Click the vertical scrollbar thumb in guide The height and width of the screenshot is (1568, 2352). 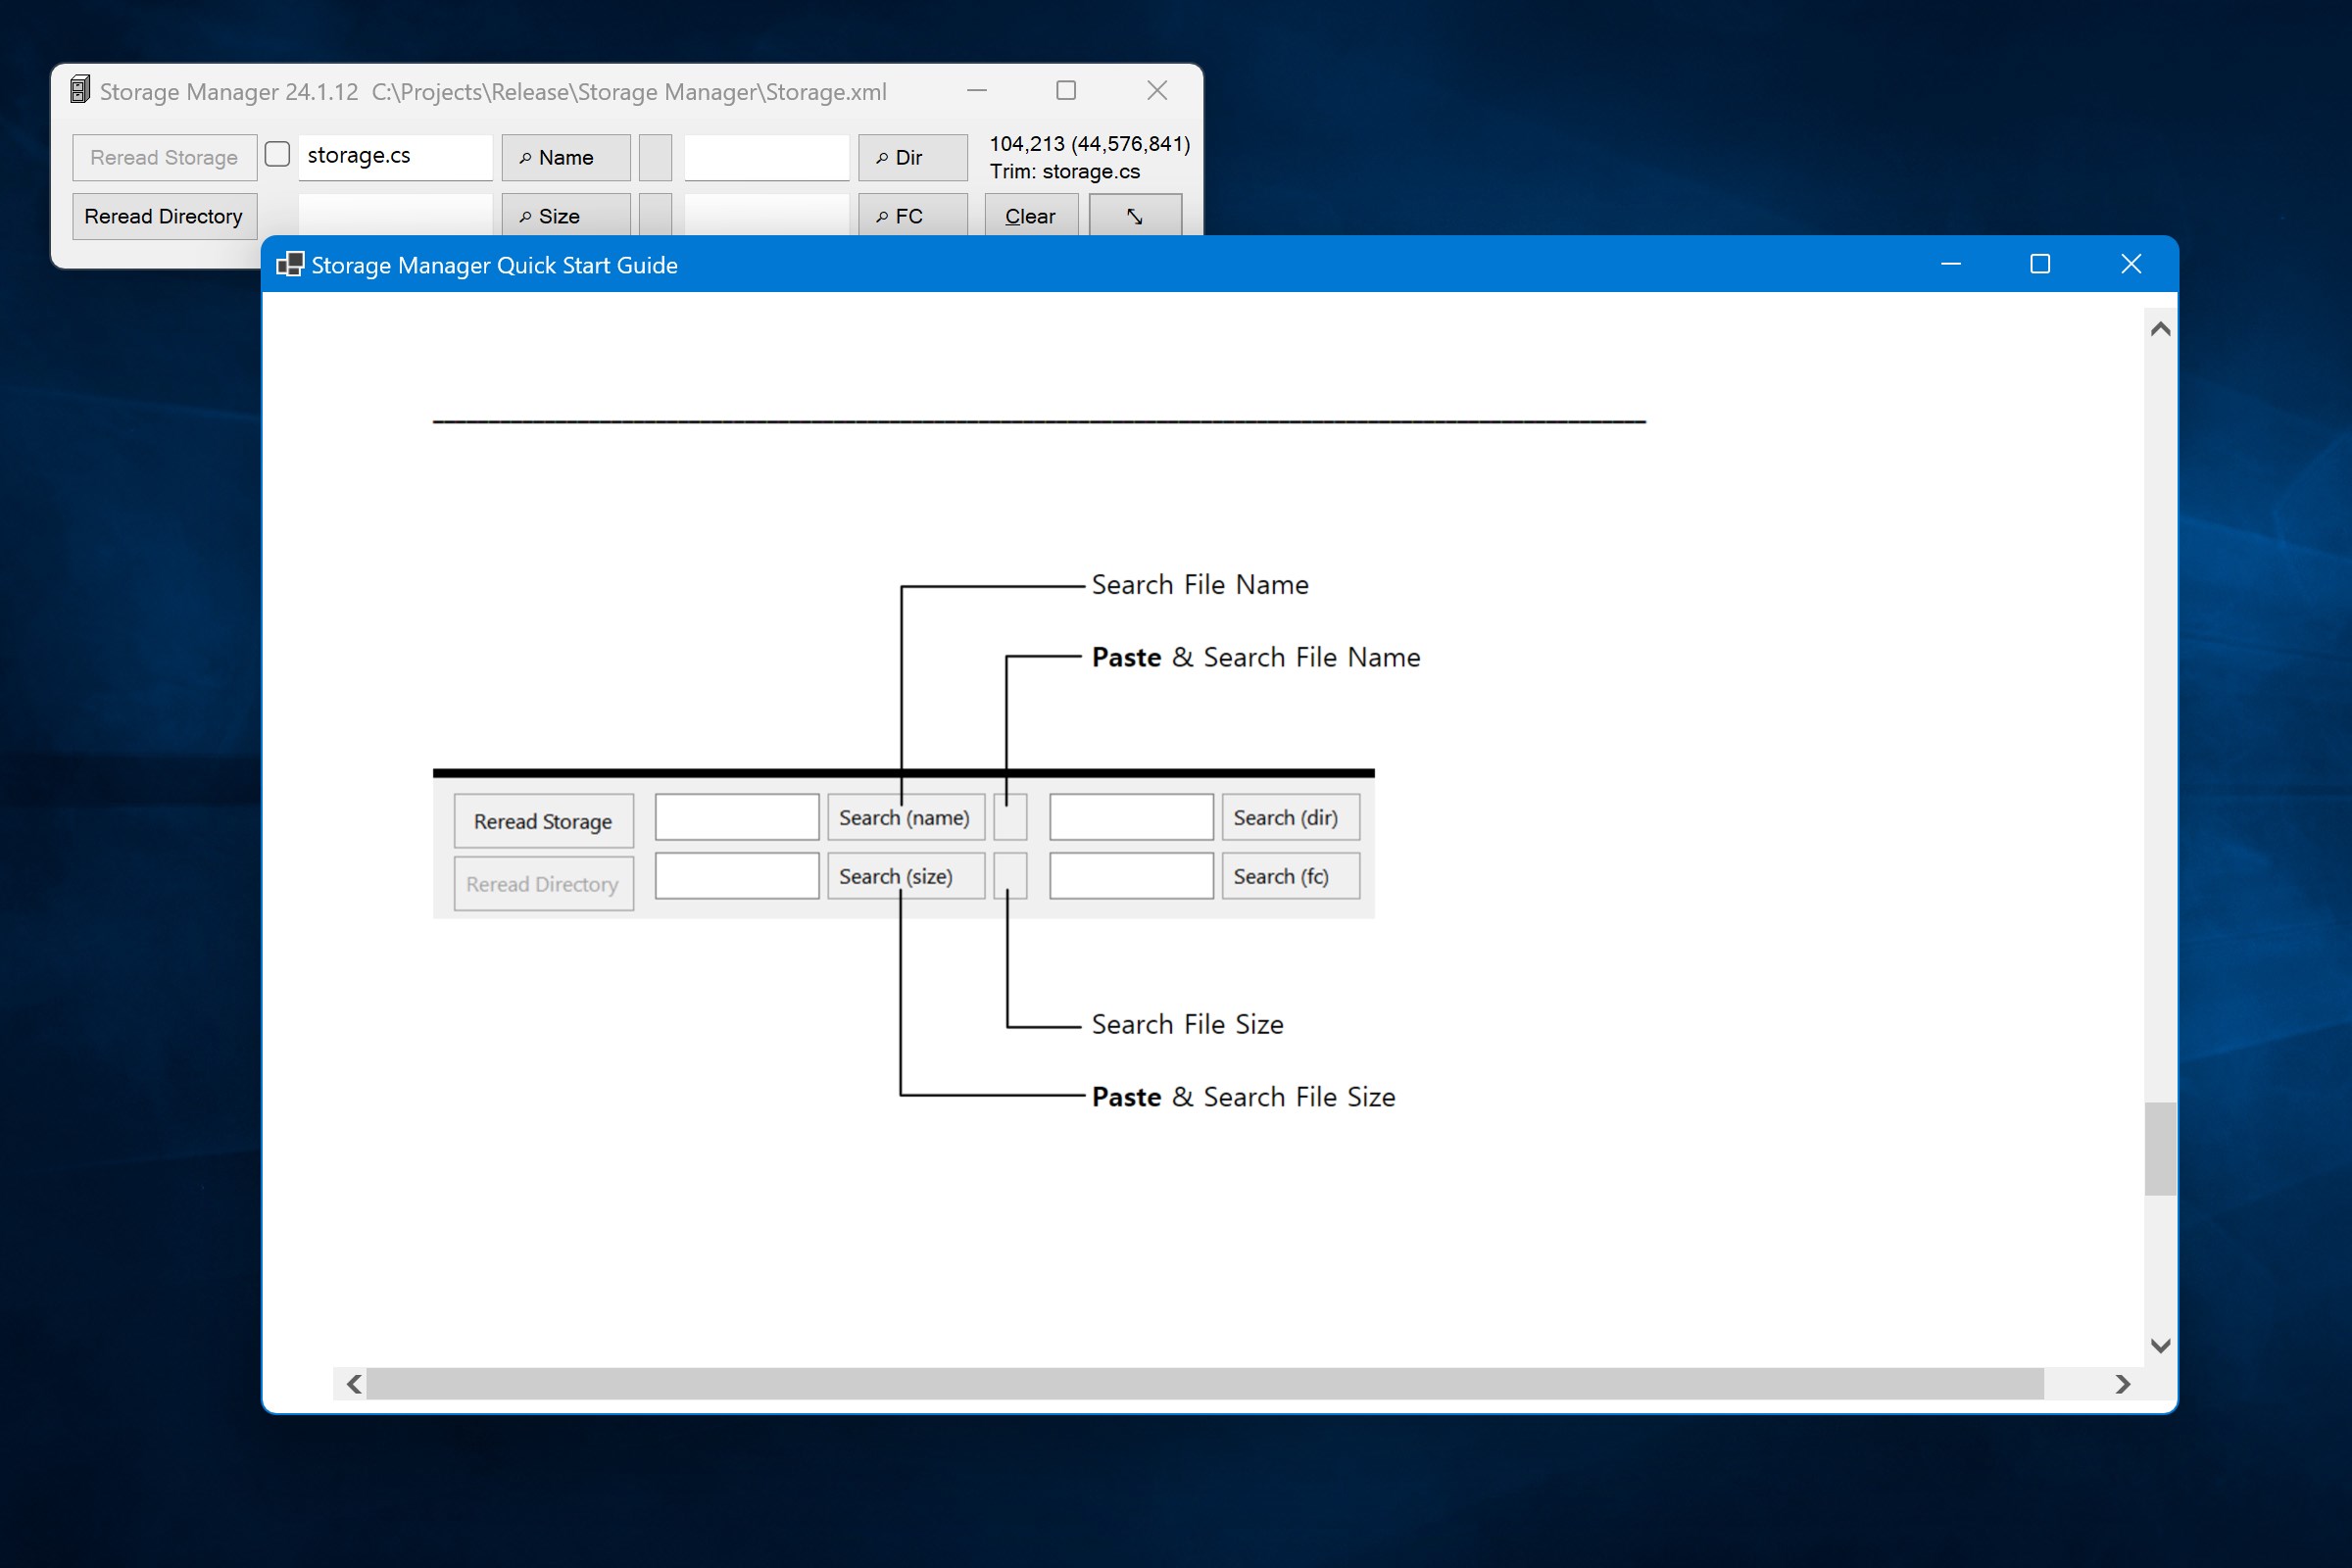click(2160, 1148)
